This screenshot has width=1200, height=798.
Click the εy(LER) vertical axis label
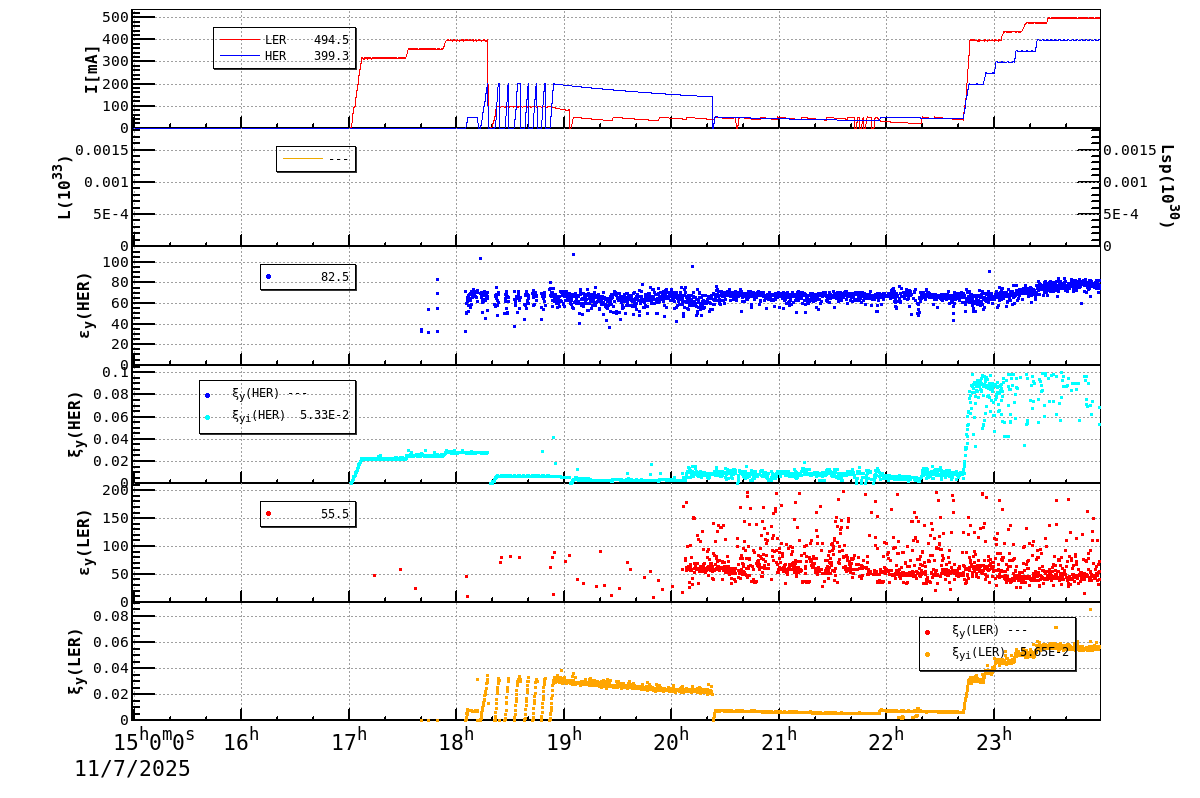point(84,542)
